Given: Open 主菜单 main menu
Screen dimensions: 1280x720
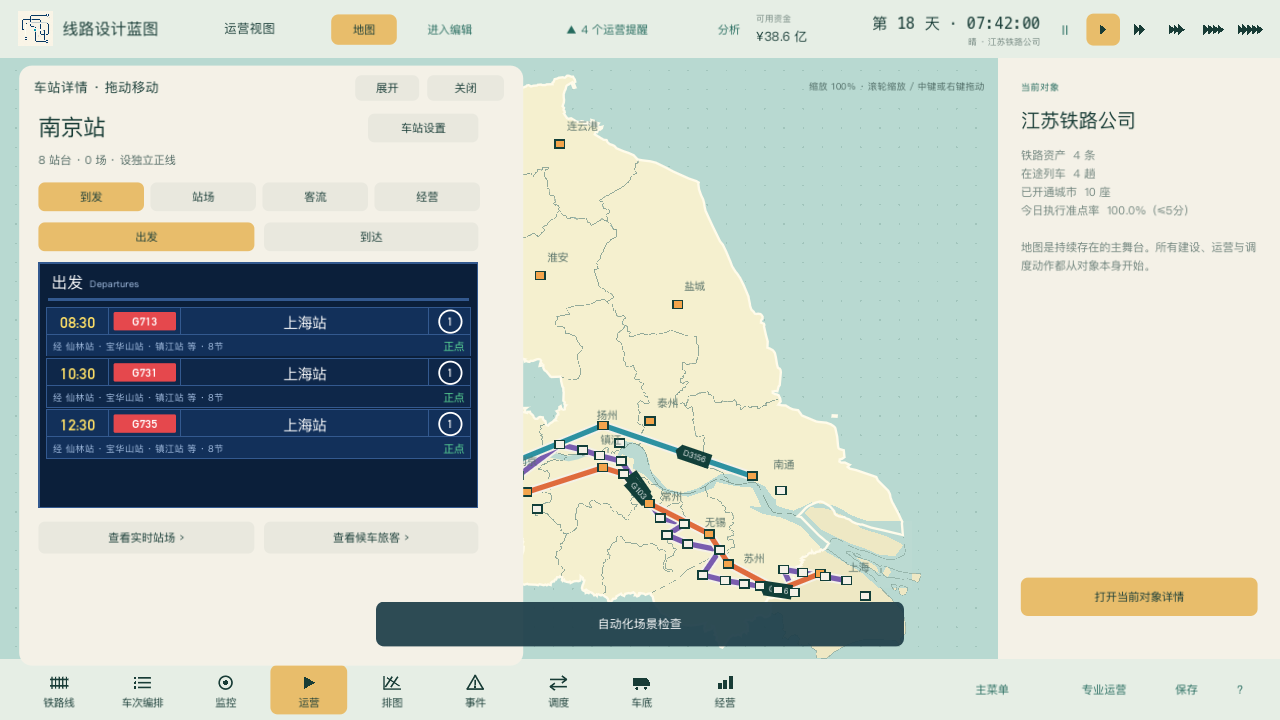Looking at the screenshot, I should point(992,690).
